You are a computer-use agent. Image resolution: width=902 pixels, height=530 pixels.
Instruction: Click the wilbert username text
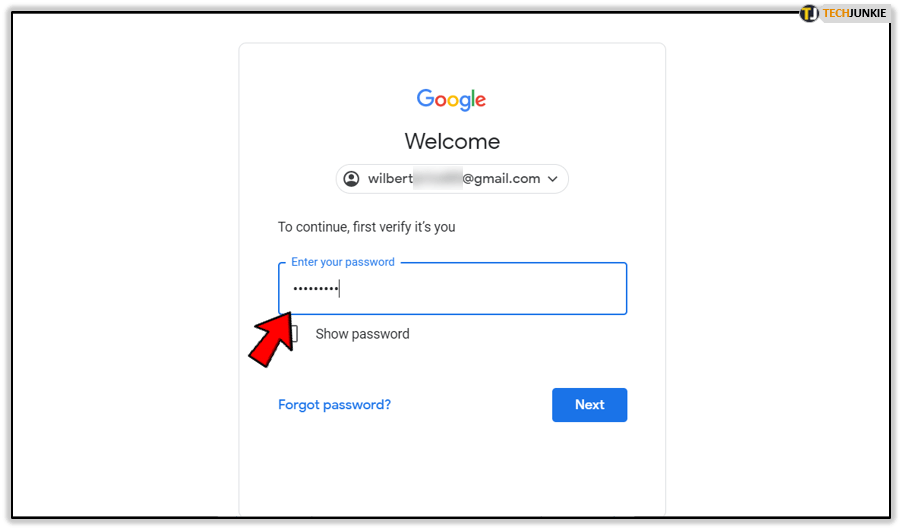pos(390,179)
